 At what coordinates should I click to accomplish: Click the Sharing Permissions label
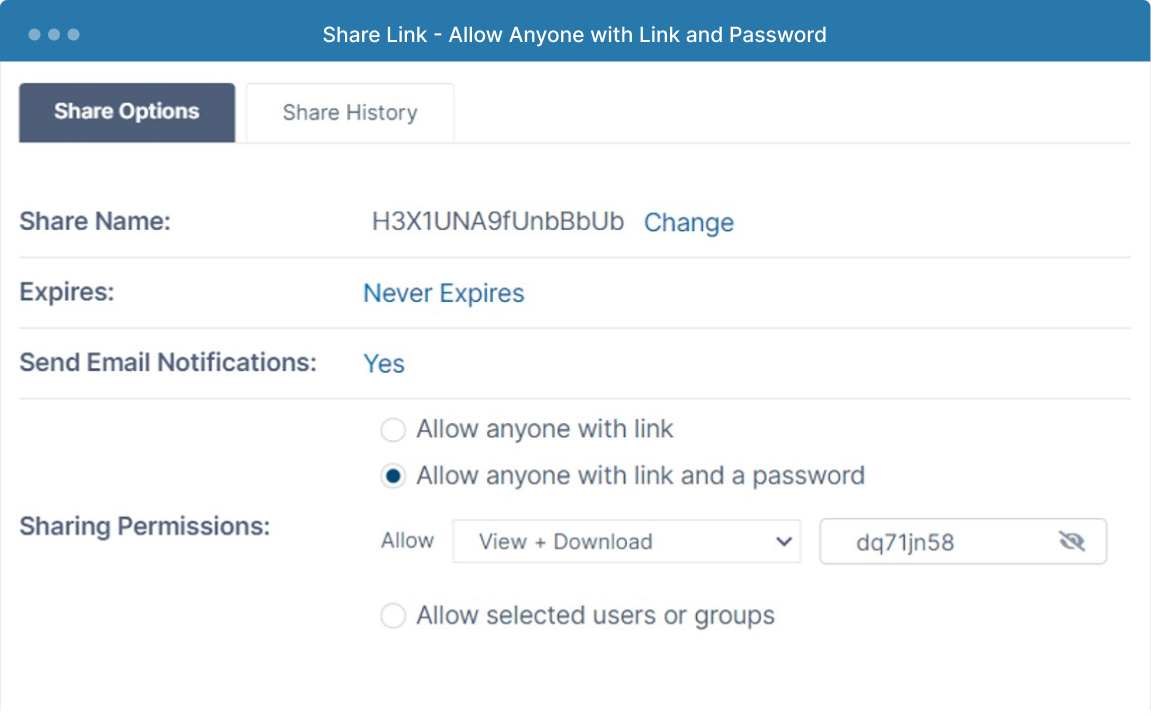click(145, 526)
